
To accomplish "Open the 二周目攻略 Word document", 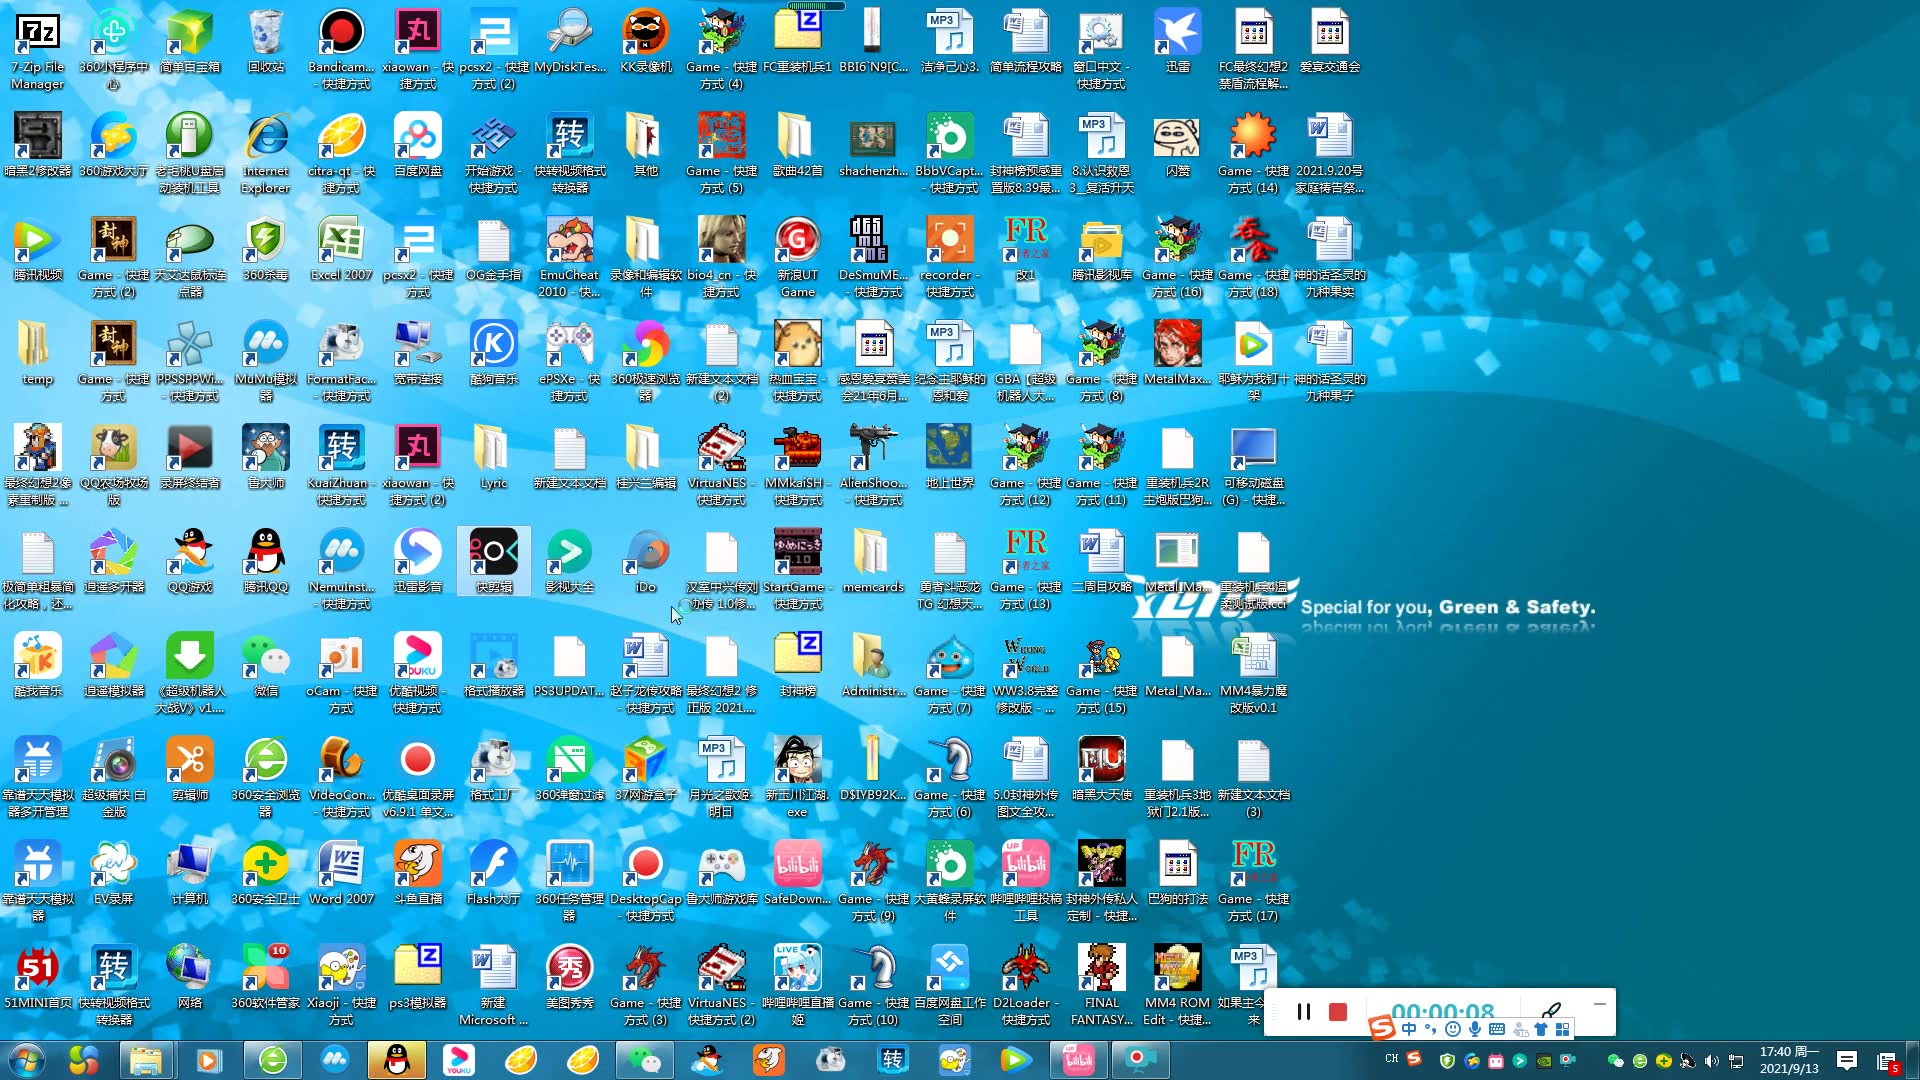I will 1102,561.
